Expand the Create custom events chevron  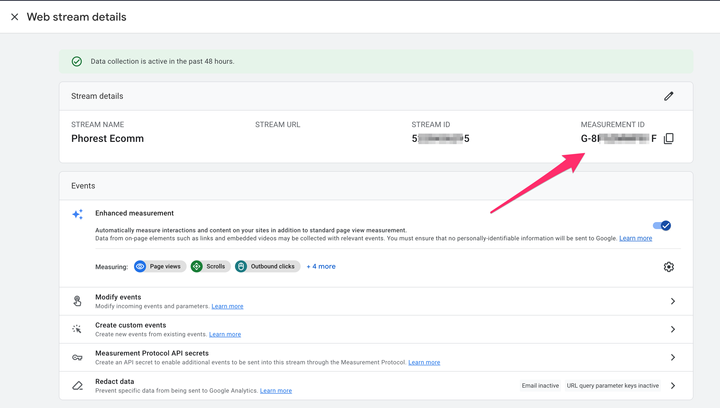(x=673, y=329)
